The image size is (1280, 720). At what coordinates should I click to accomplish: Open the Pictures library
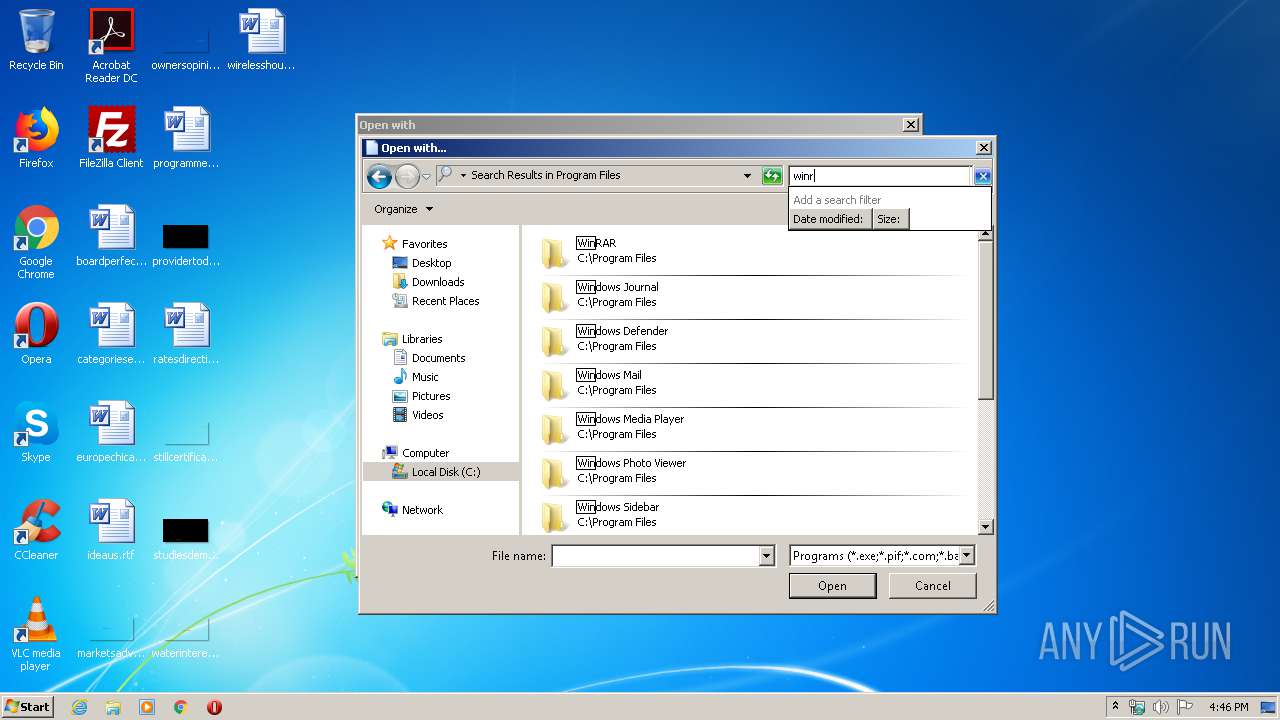[431, 396]
